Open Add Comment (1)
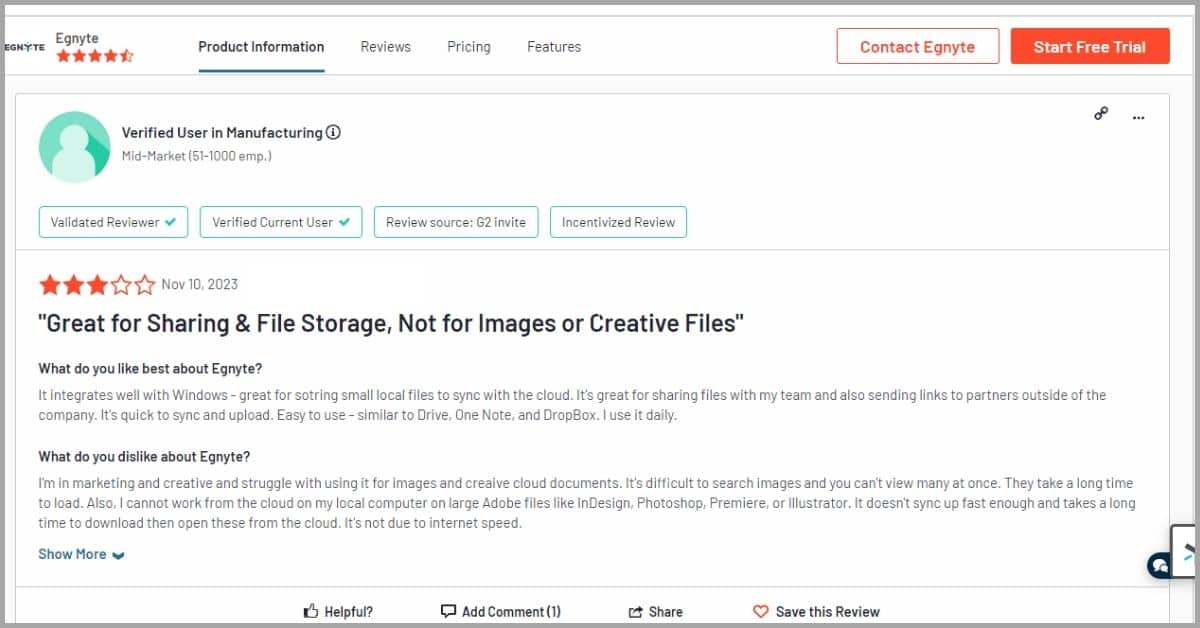The width and height of the screenshot is (1200, 628). click(x=501, y=611)
